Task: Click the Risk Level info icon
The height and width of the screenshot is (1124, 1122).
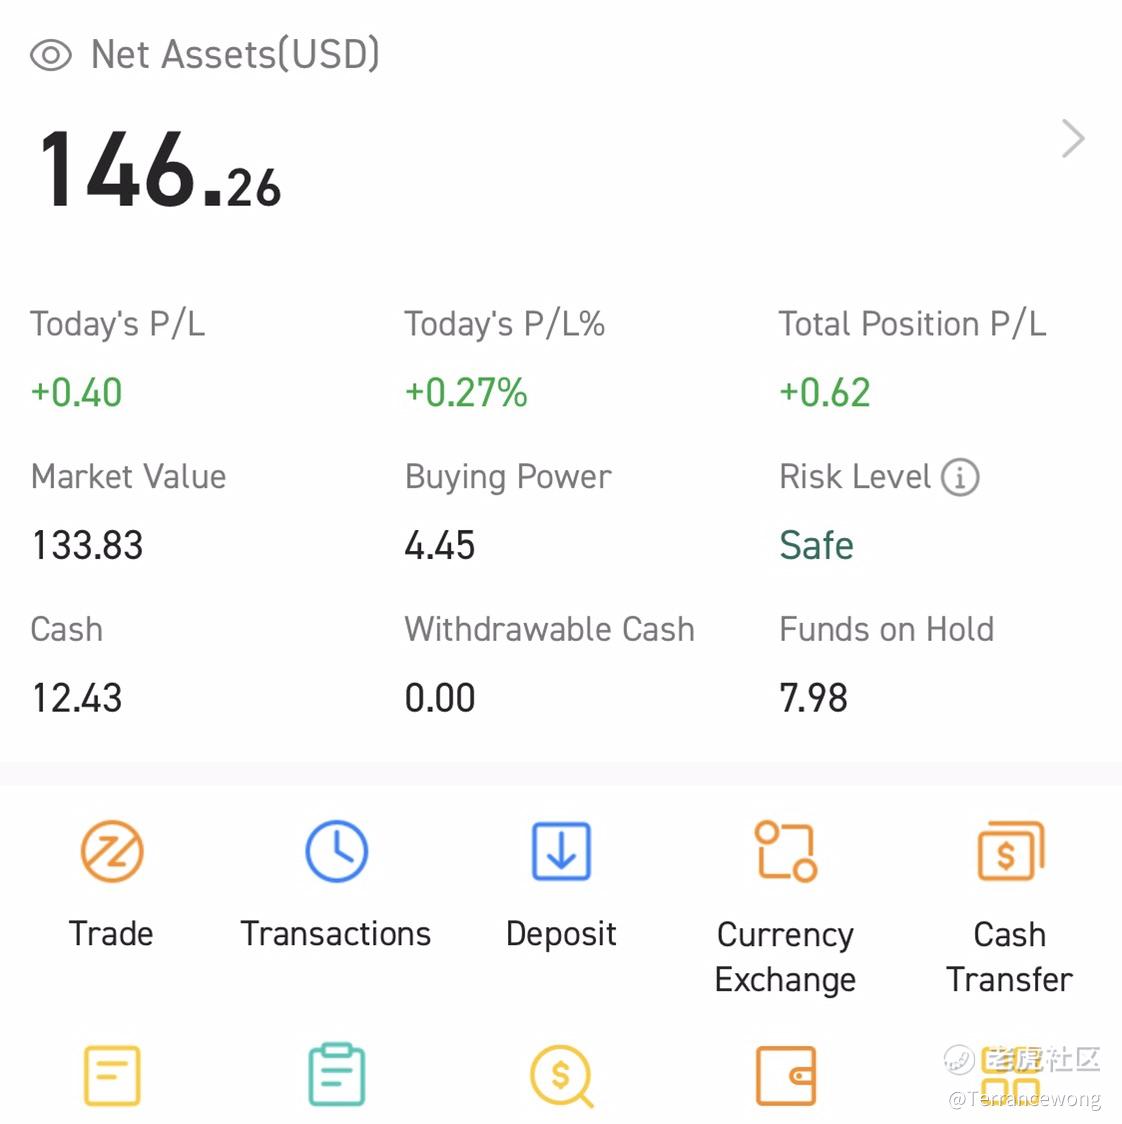Action: pyautogui.click(x=960, y=477)
